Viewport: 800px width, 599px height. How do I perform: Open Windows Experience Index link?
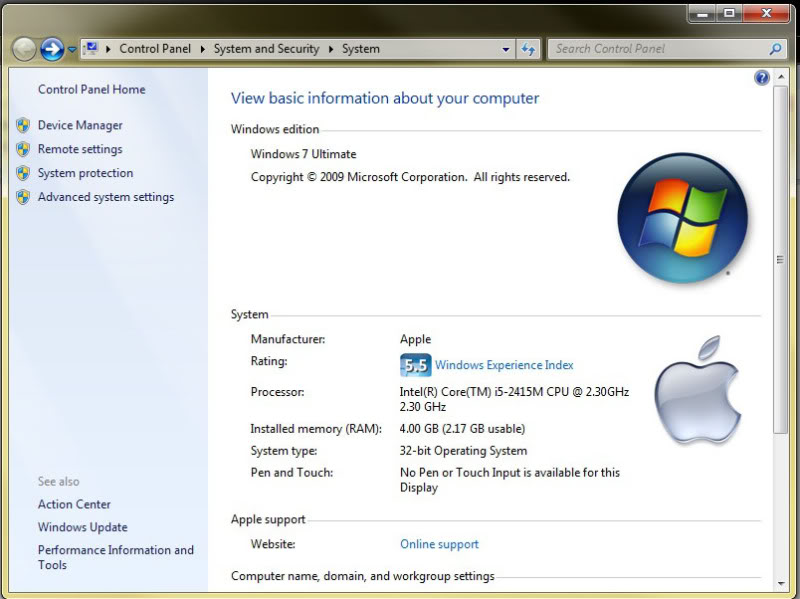[504, 365]
